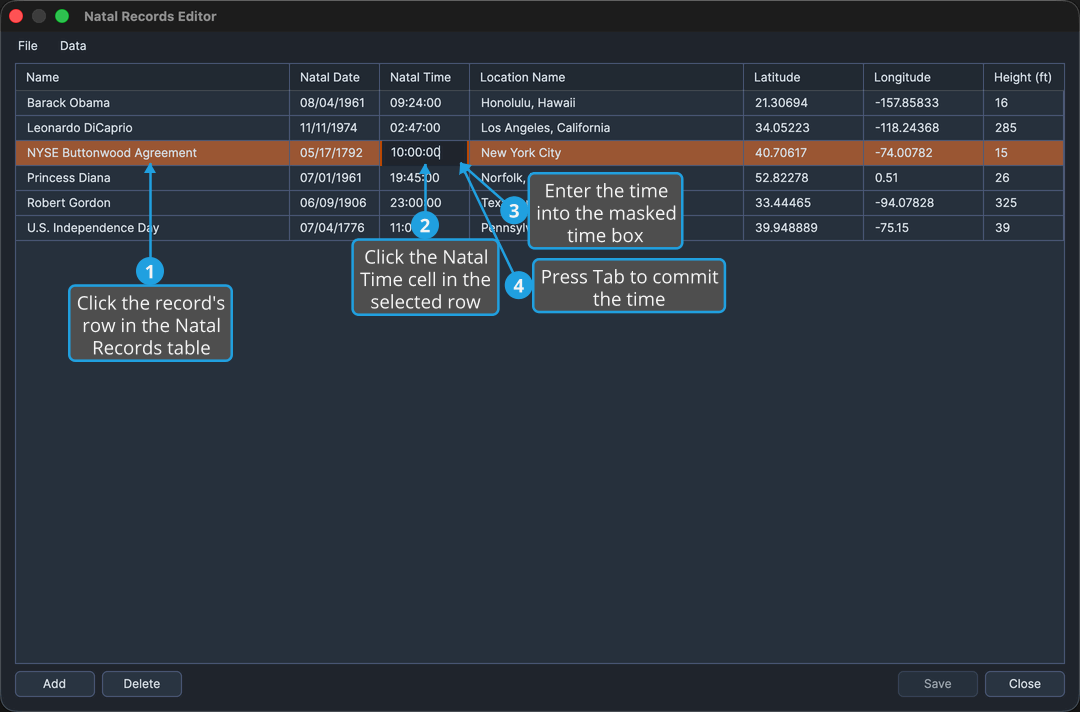Select the Robert Gordon name cell
1080x712 pixels.
point(152,202)
